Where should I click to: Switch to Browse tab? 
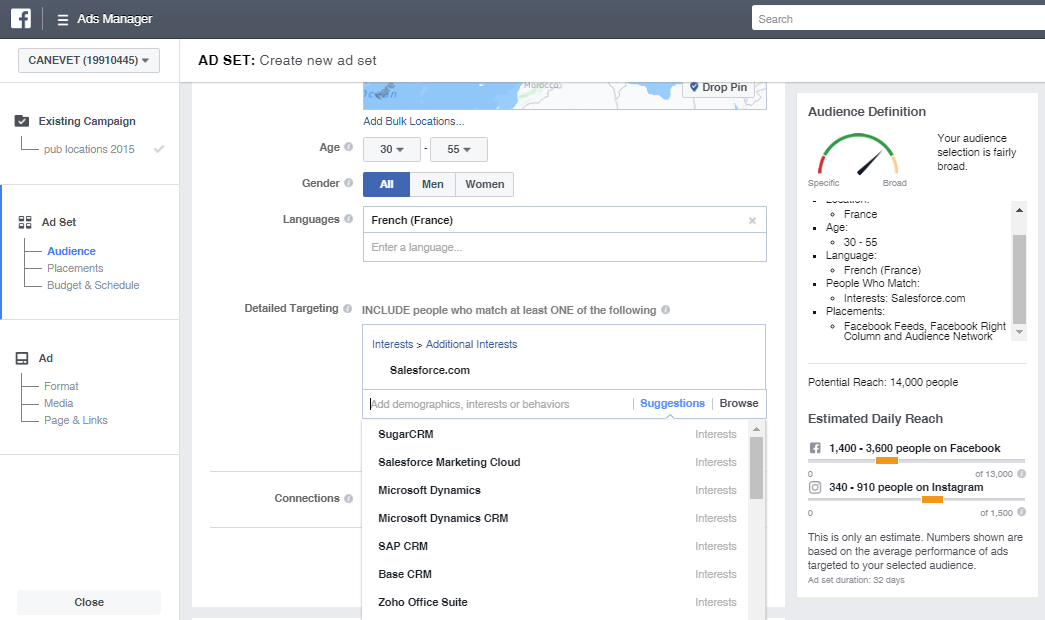tap(739, 403)
